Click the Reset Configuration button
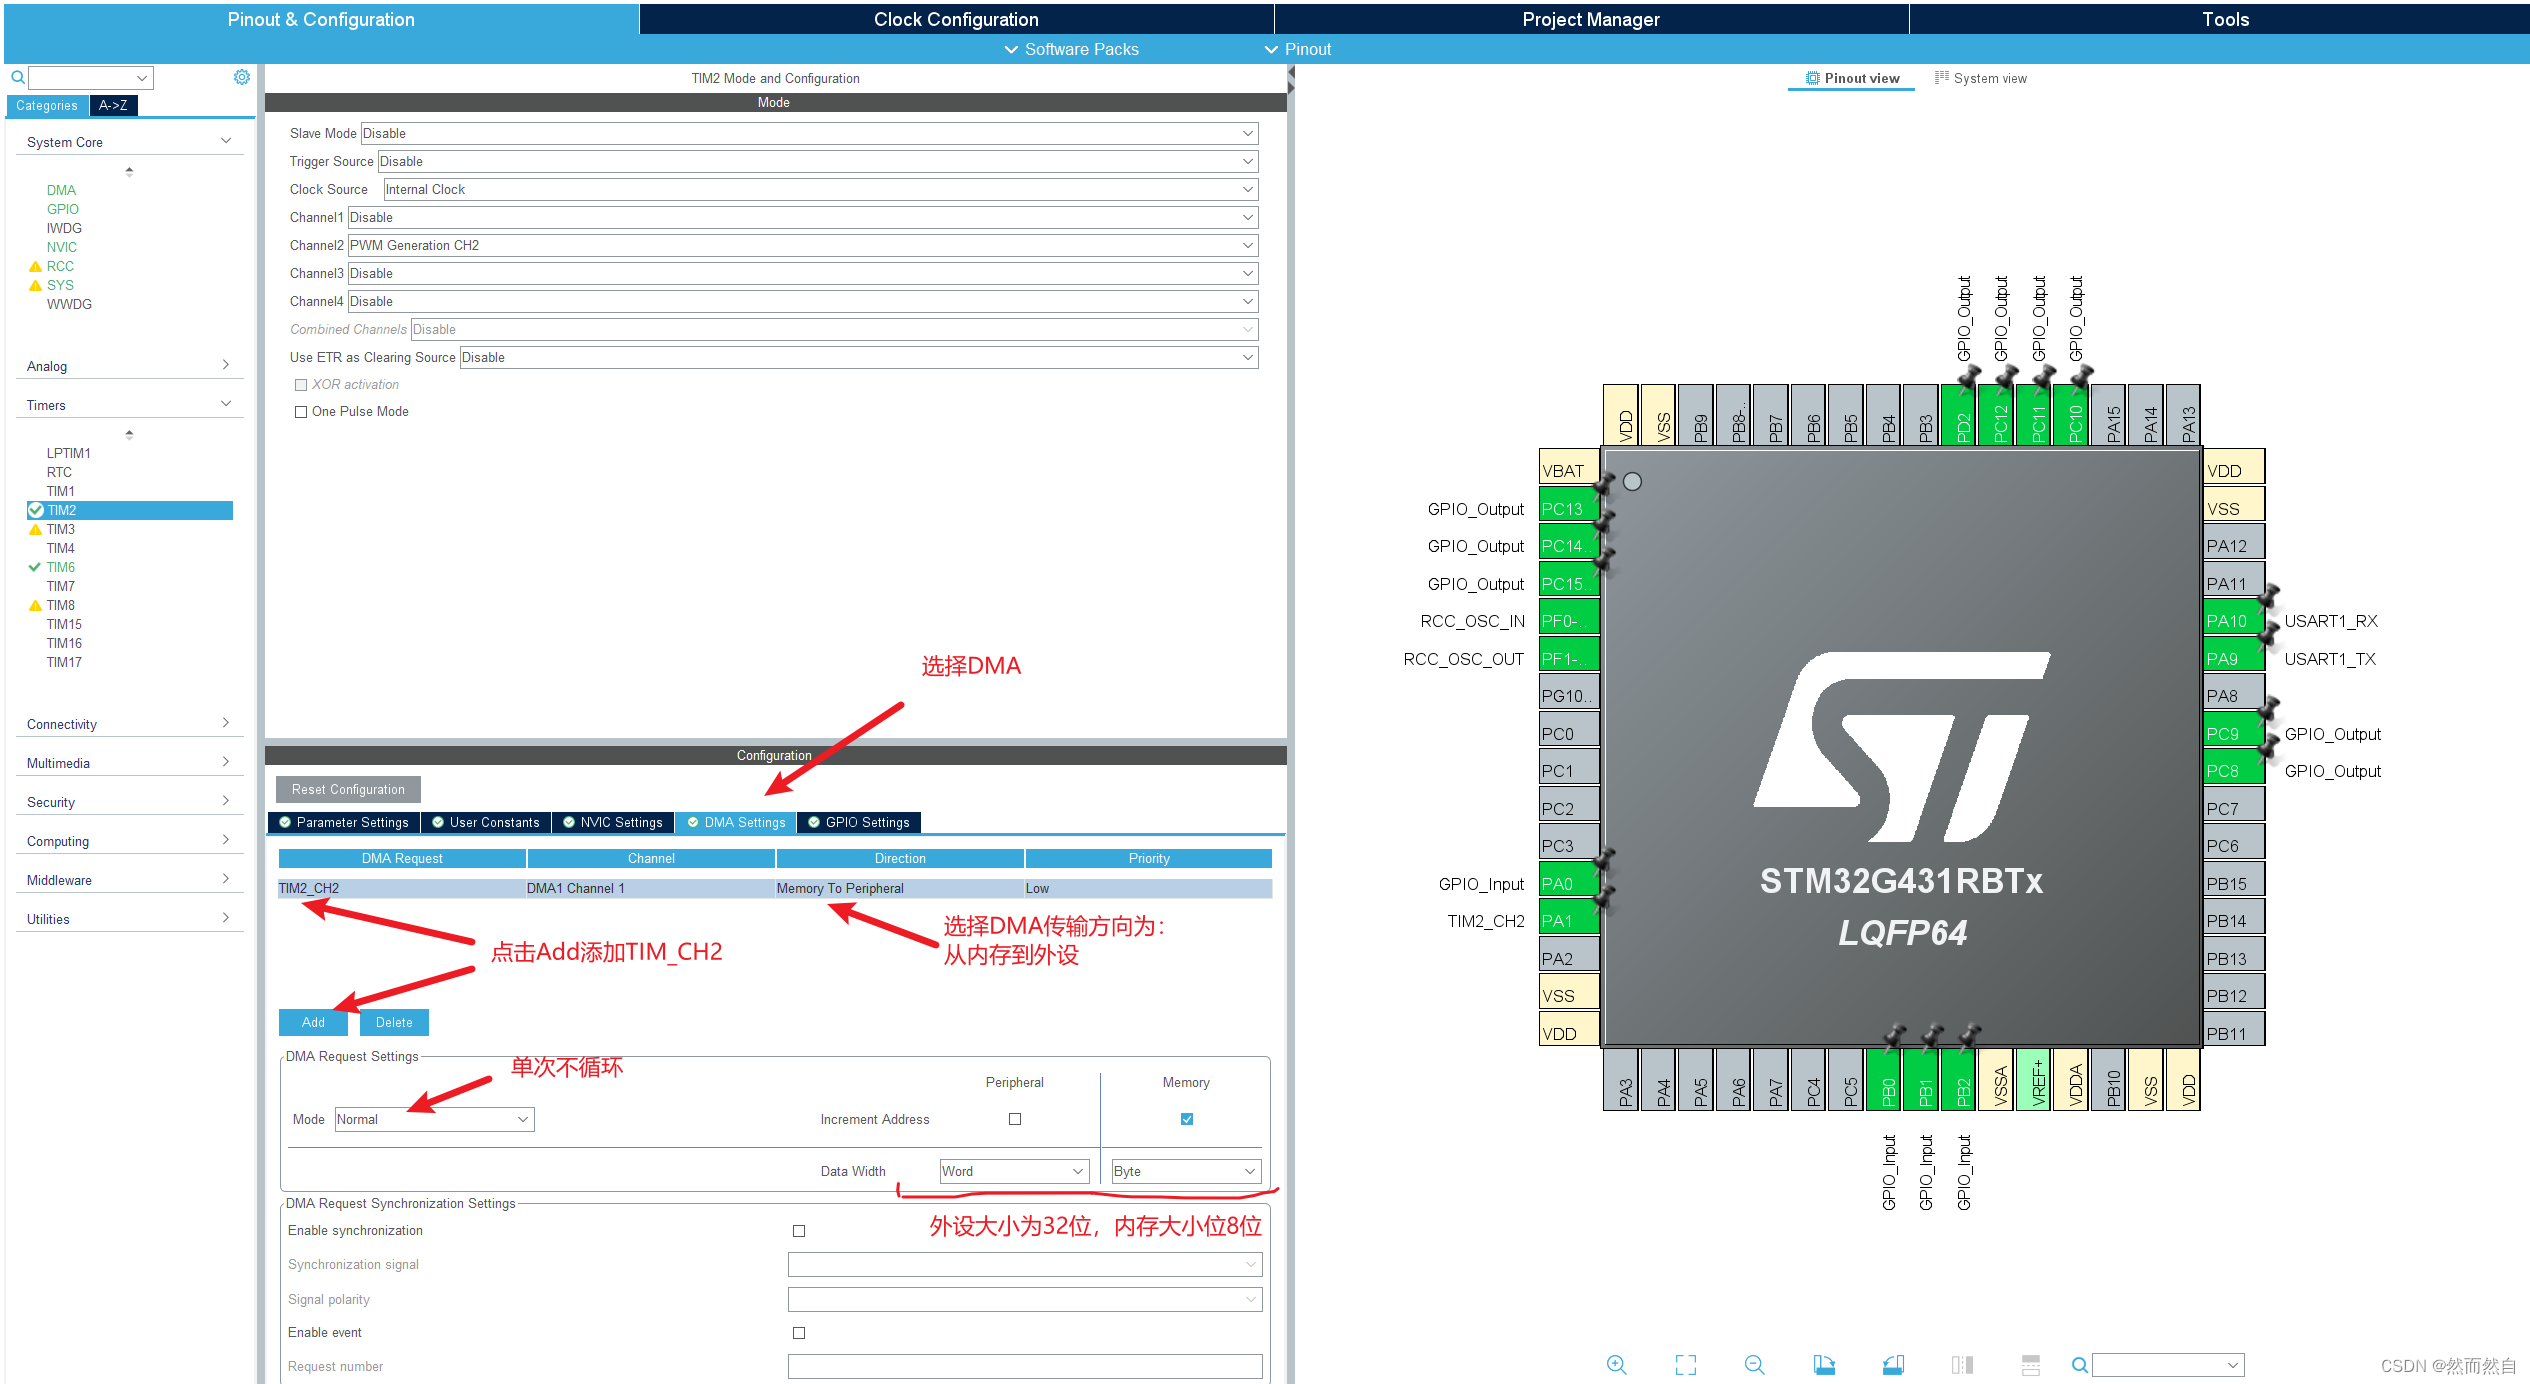The width and height of the screenshot is (2530, 1384). [347, 789]
